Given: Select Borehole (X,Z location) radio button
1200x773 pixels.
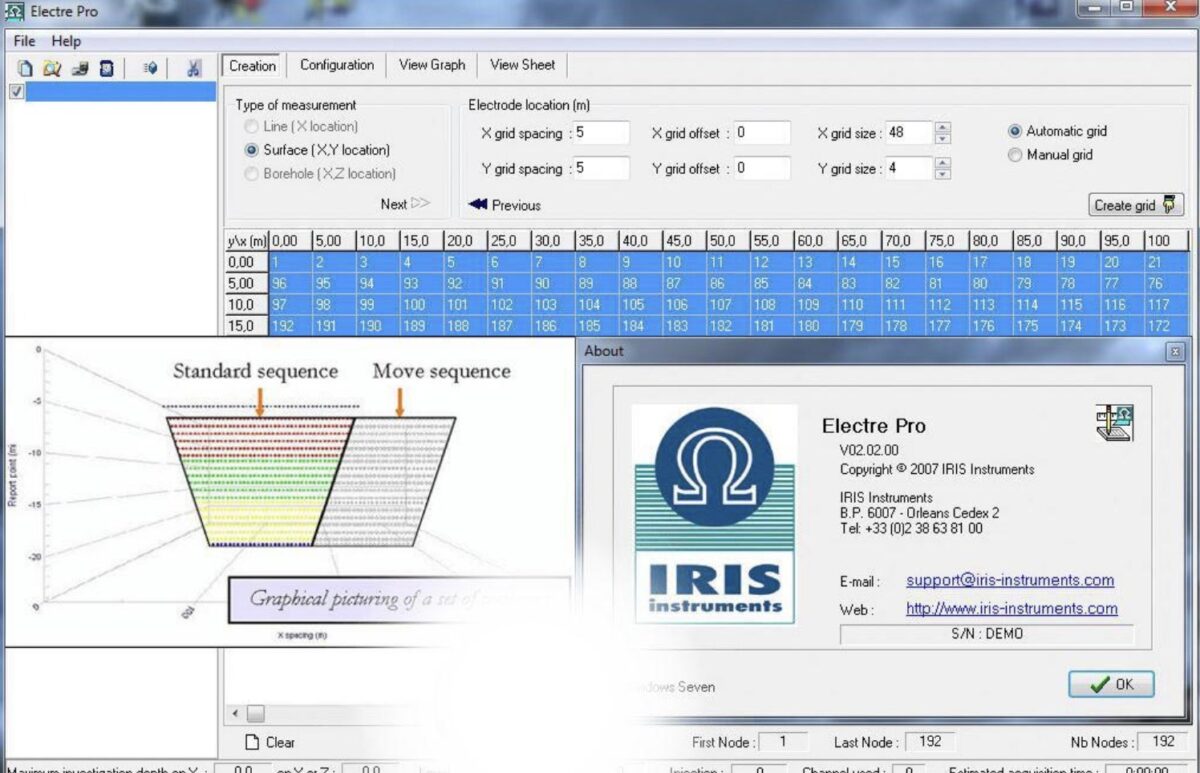Looking at the screenshot, I should point(251,174).
